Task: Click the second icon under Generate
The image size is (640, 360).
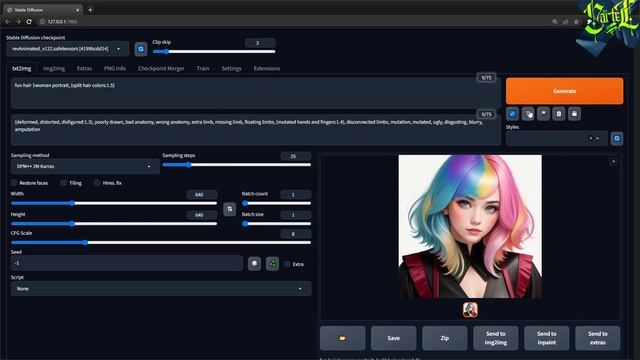Action: (x=528, y=114)
